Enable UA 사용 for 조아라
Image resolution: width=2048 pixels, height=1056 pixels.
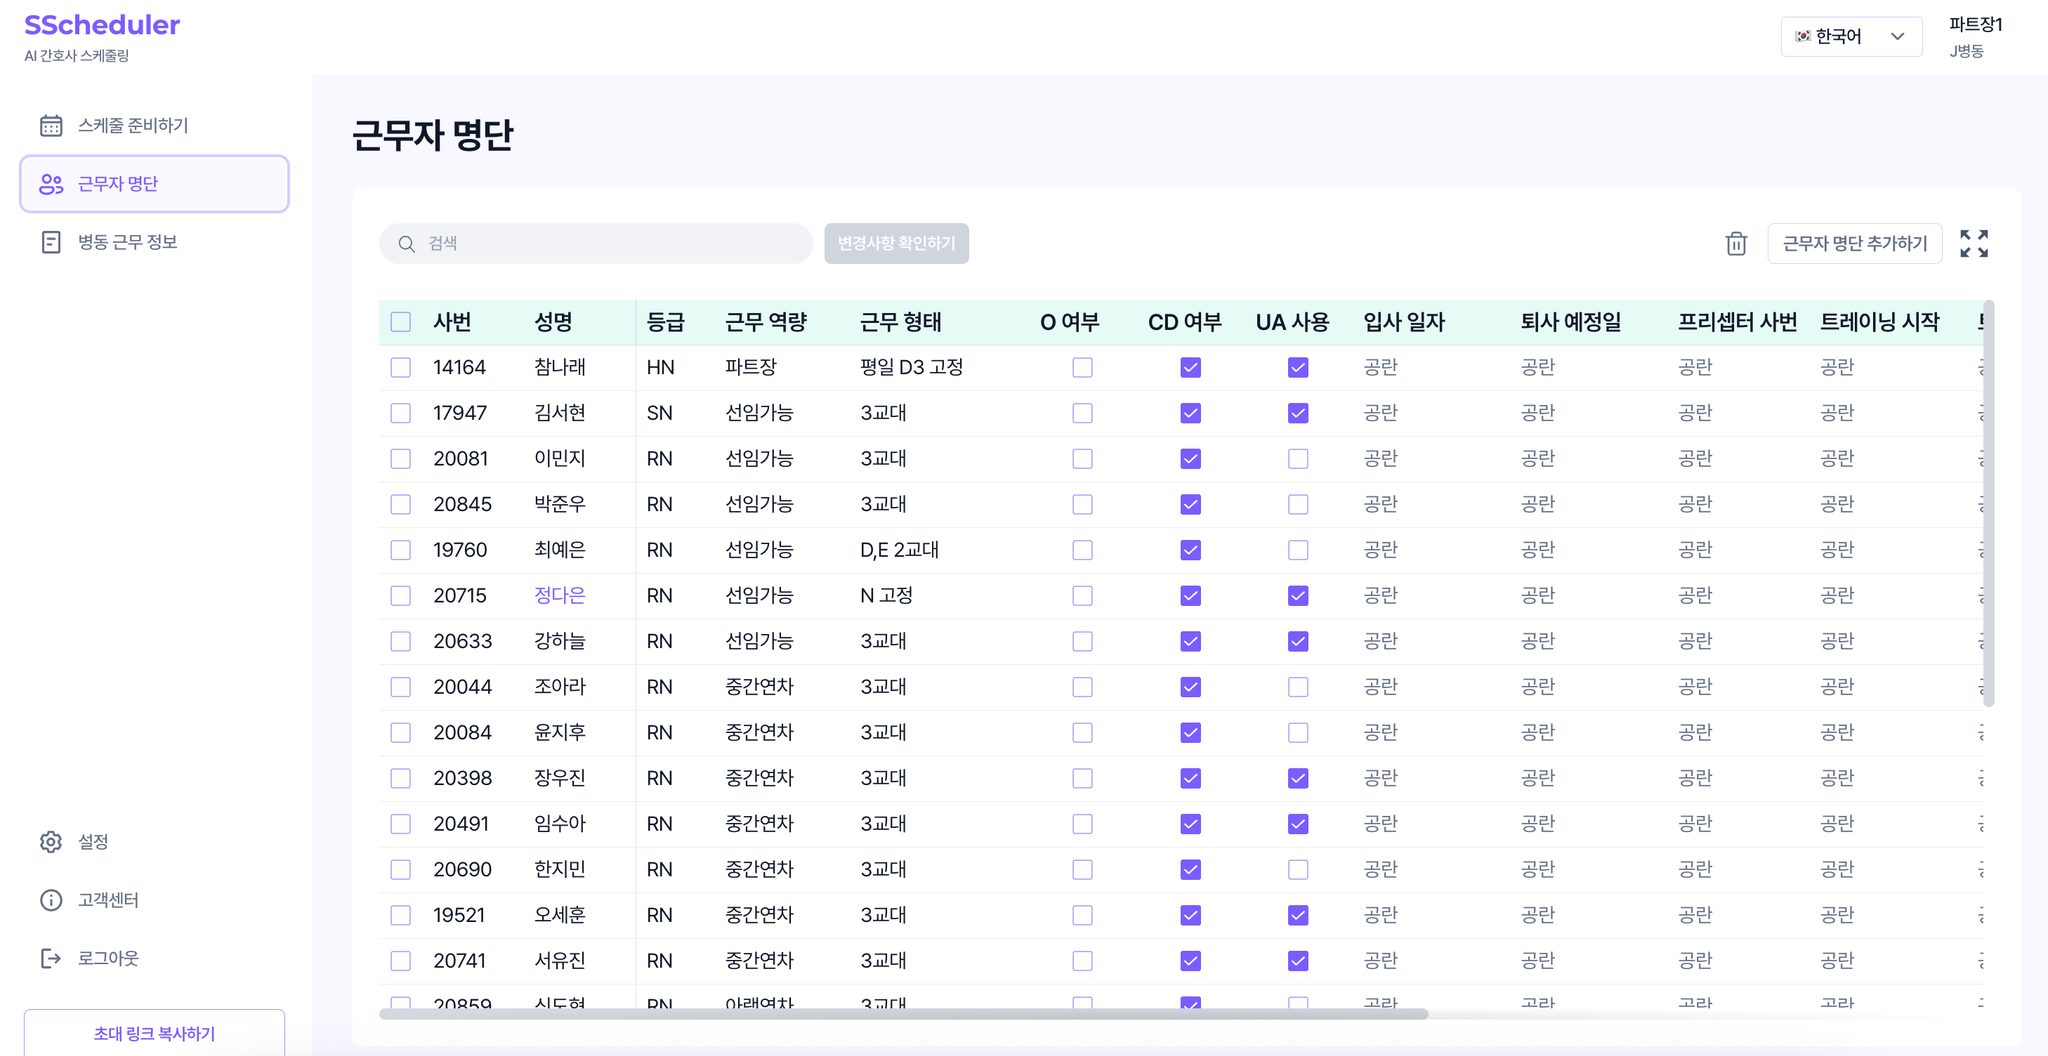[x=1298, y=687]
